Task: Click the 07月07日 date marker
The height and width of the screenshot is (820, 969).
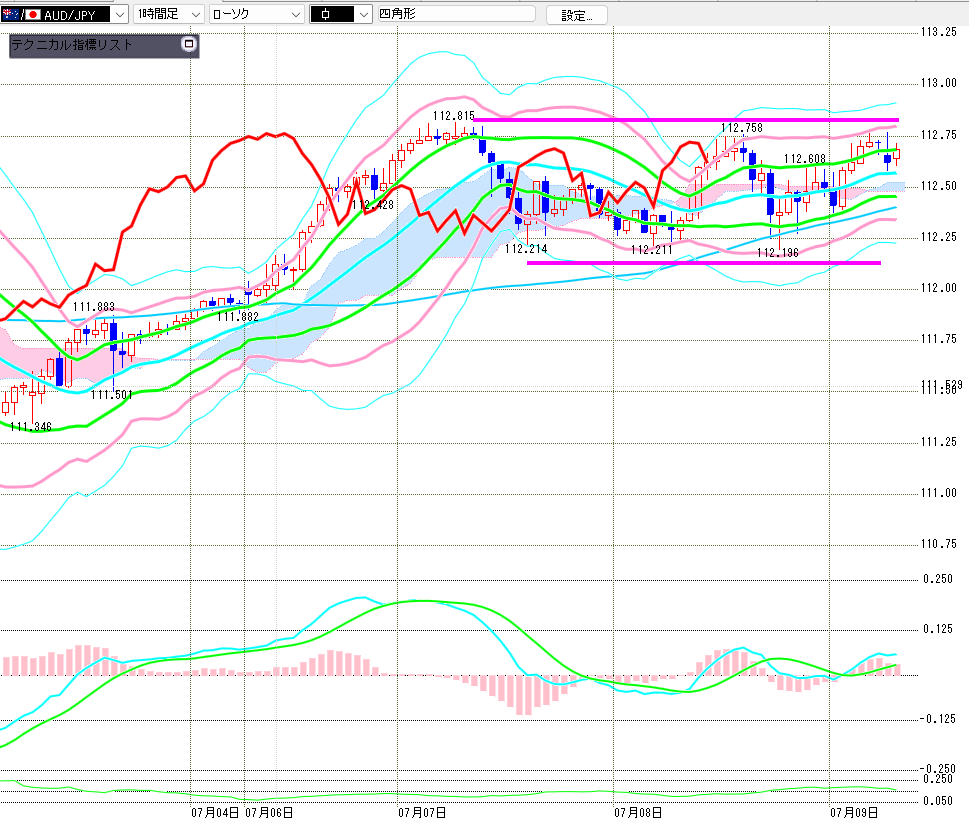Action: 421,812
